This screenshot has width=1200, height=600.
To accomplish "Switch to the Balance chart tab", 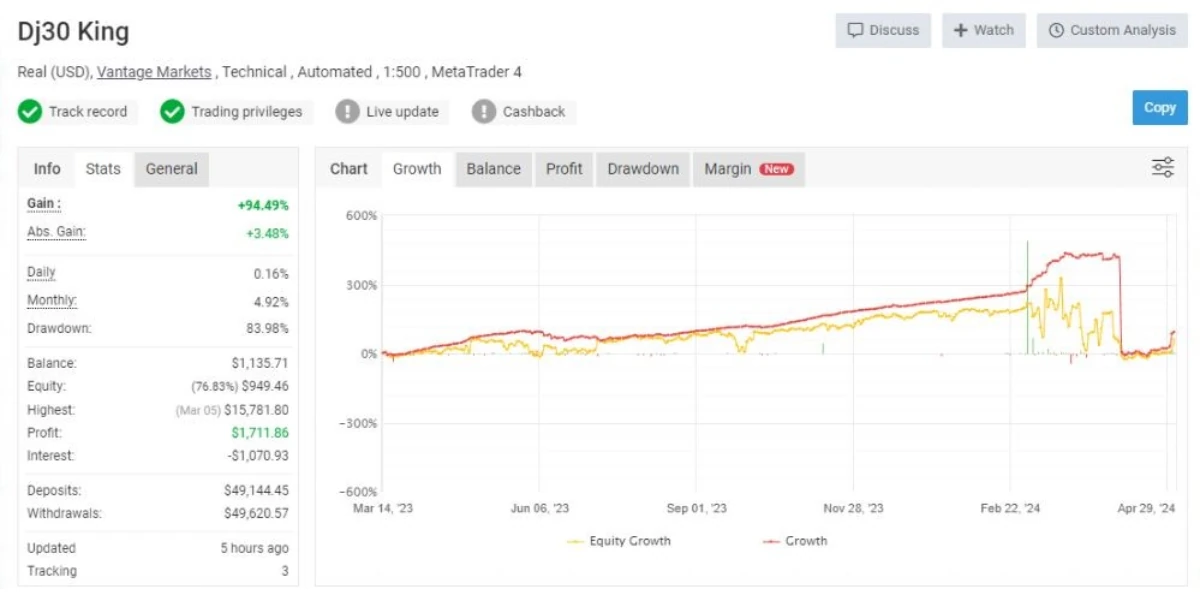I will 493,169.
